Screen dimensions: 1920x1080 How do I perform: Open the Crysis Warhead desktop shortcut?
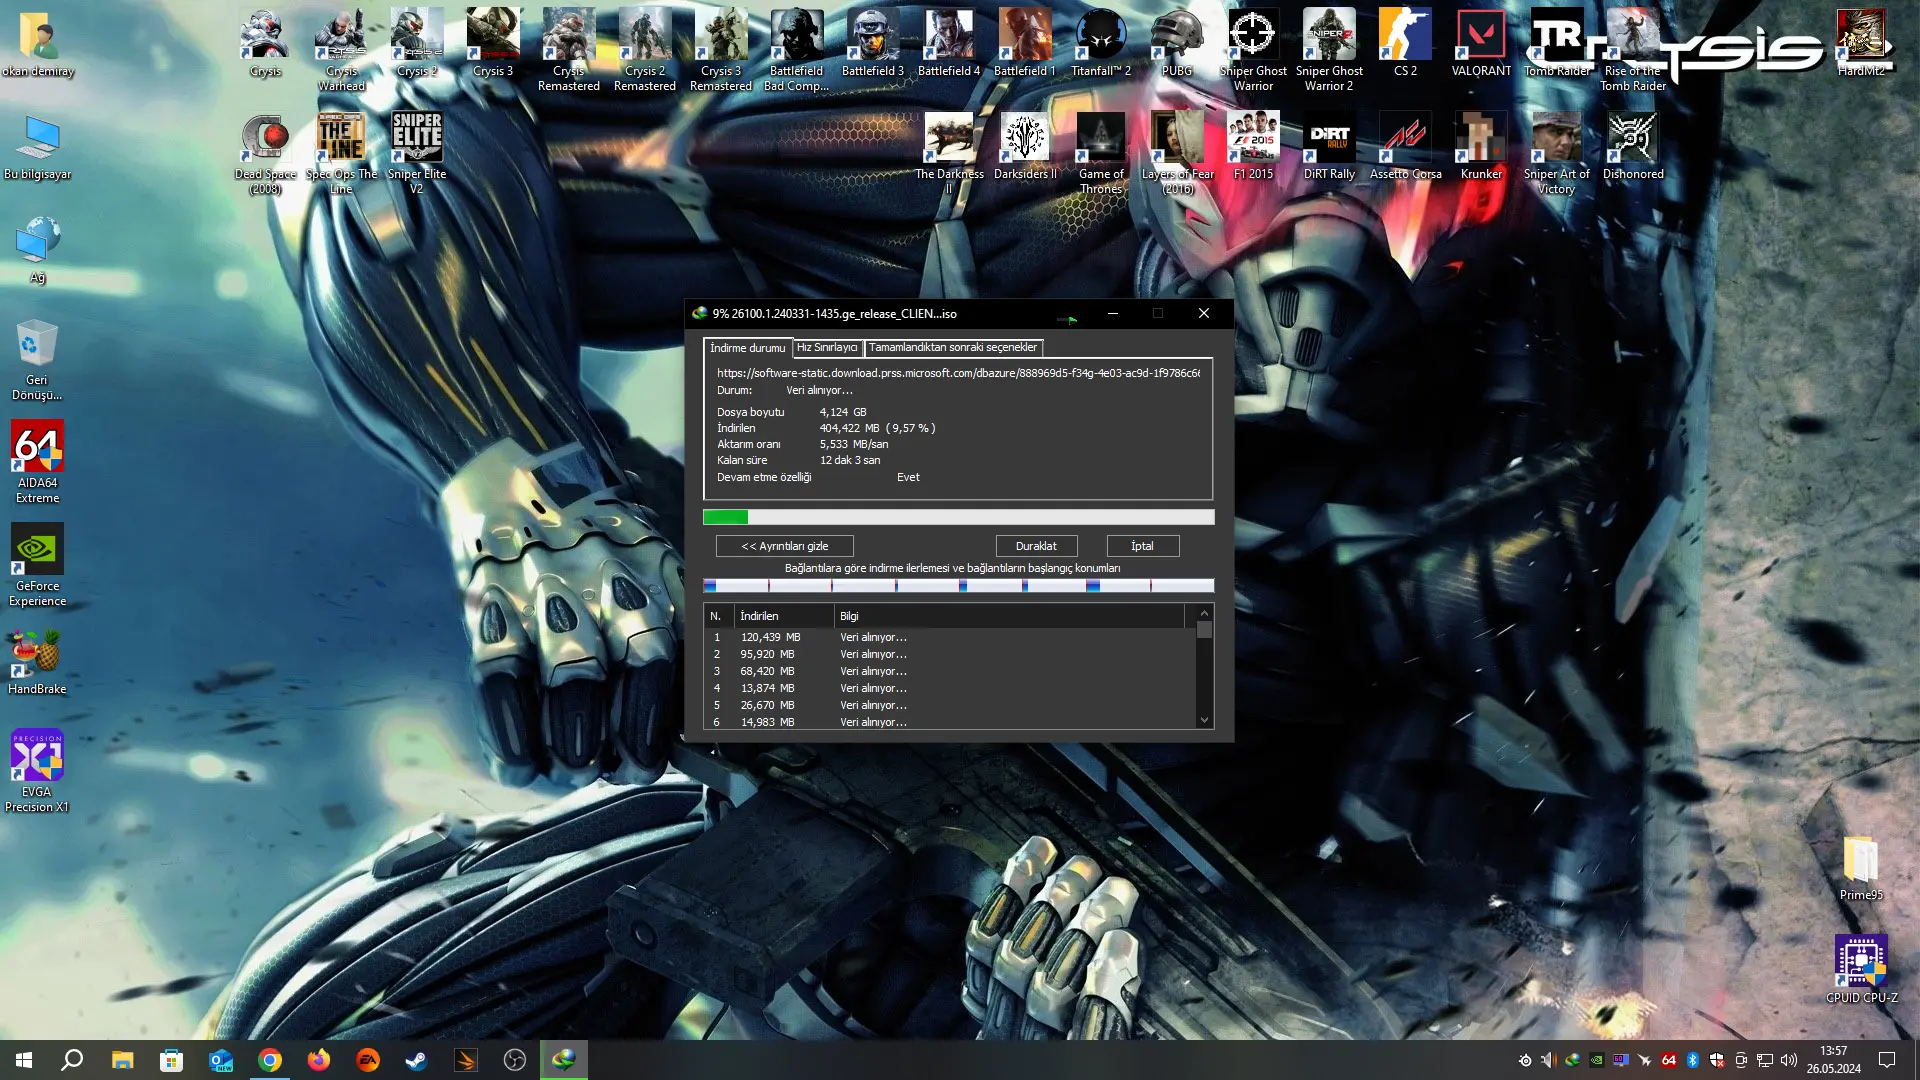point(341,49)
